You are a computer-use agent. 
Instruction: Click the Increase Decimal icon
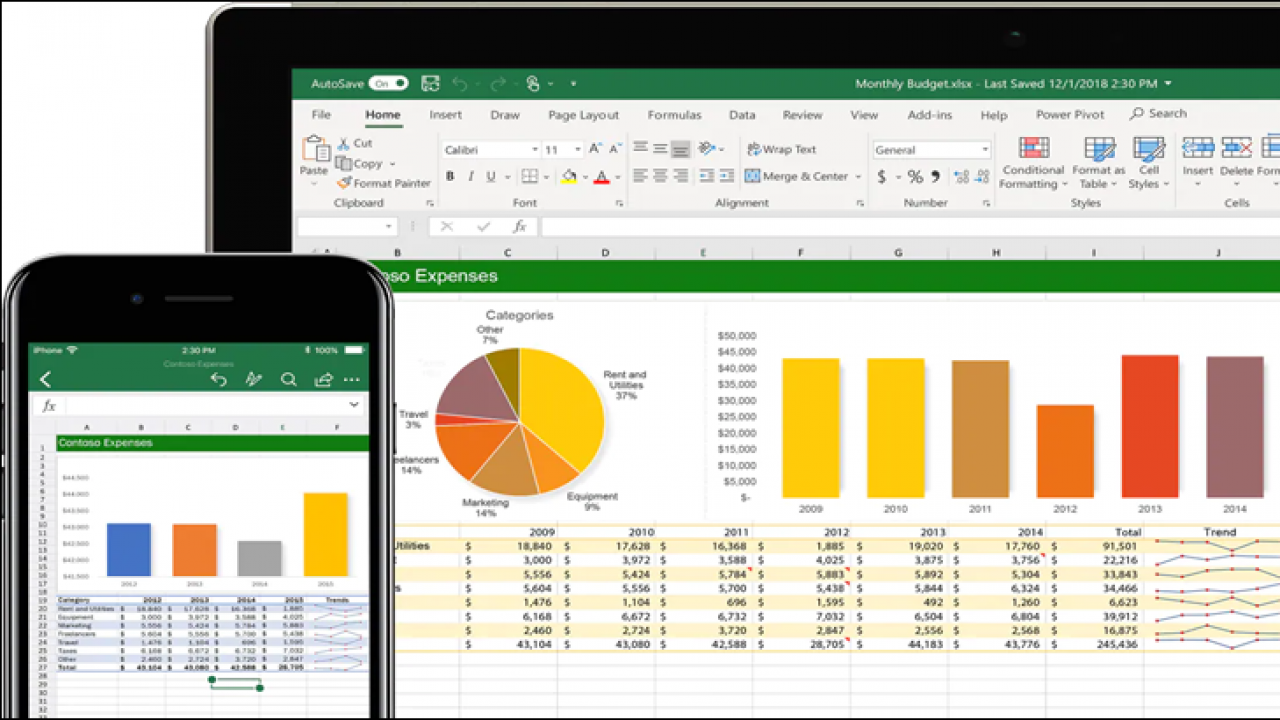961,176
